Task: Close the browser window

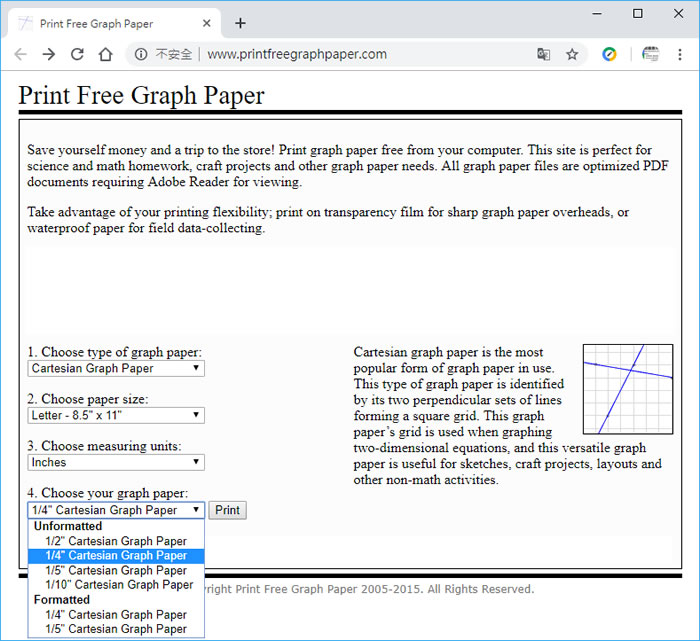Action: click(678, 14)
